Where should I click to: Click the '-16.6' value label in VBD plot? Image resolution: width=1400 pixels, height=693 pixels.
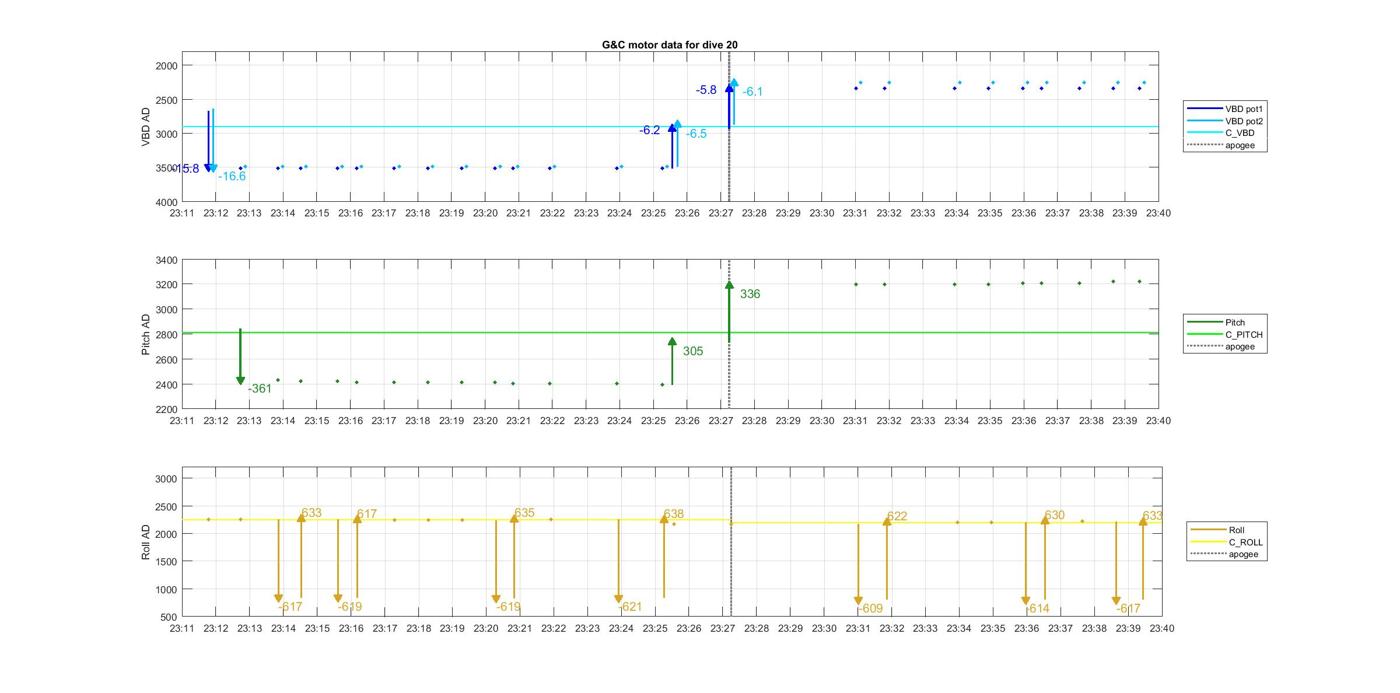(232, 177)
